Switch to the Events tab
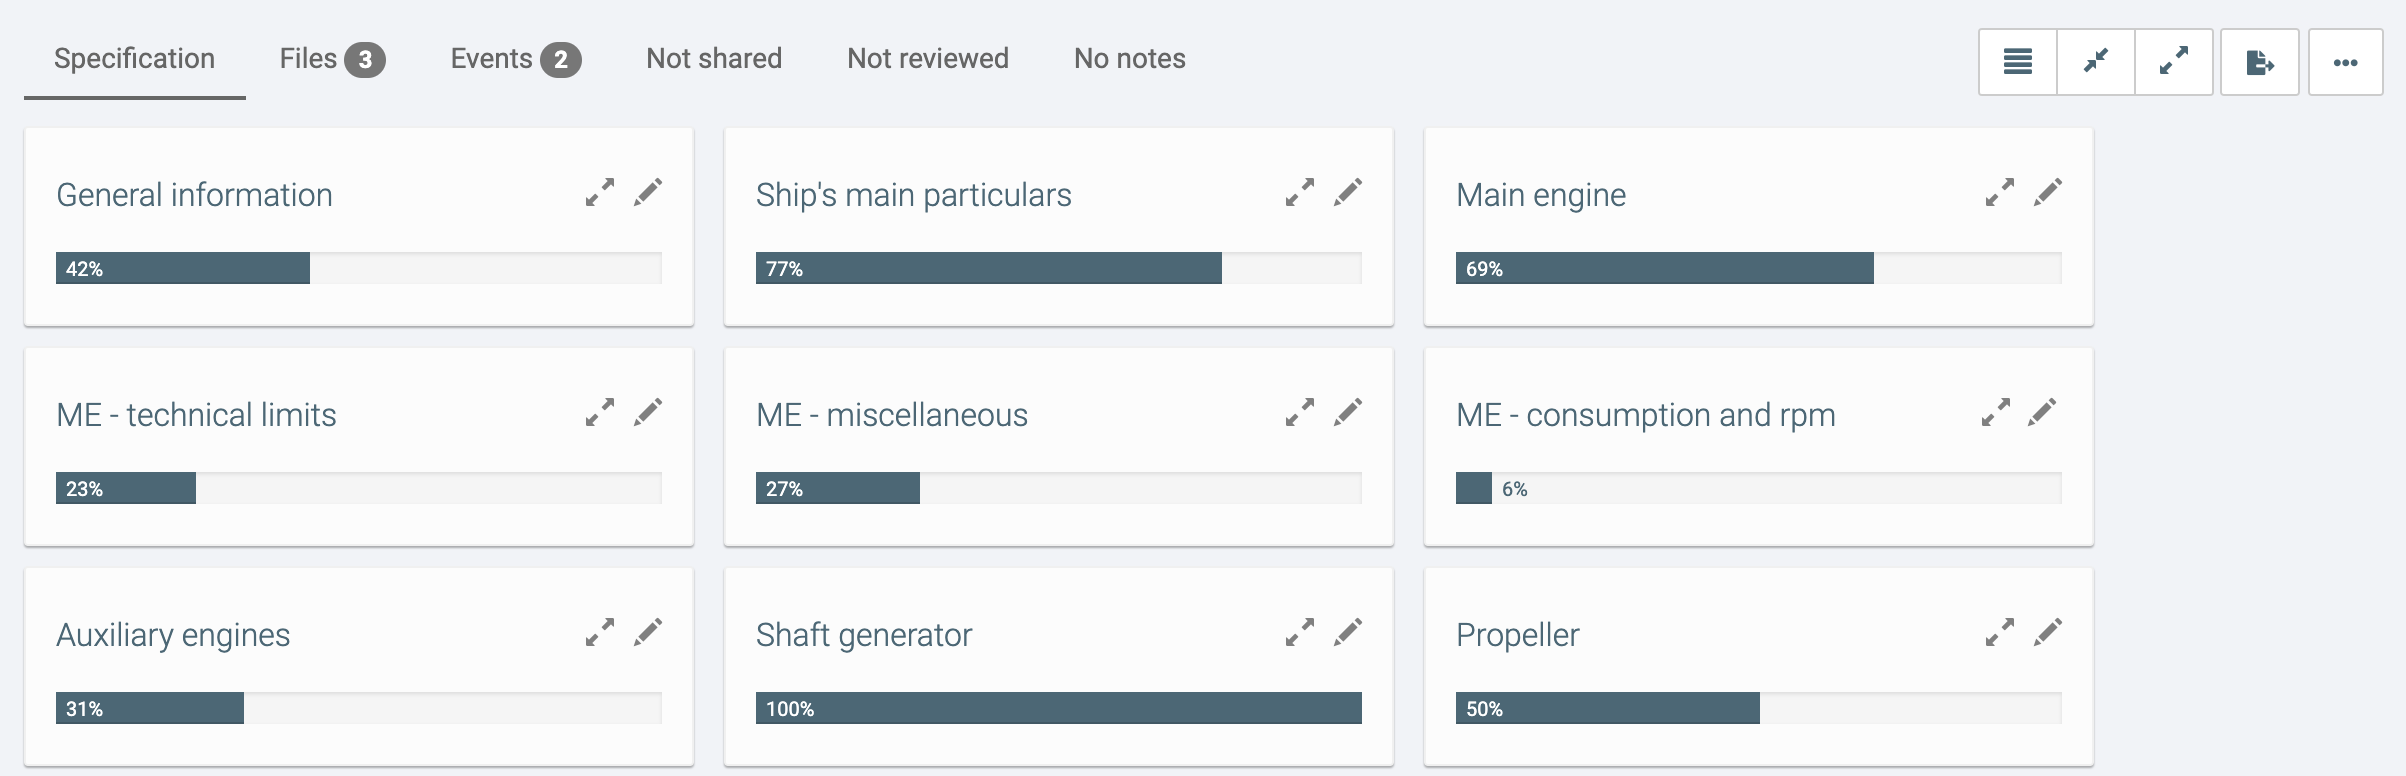The height and width of the screenshot is (776, 2406). (x=516, y=59)
